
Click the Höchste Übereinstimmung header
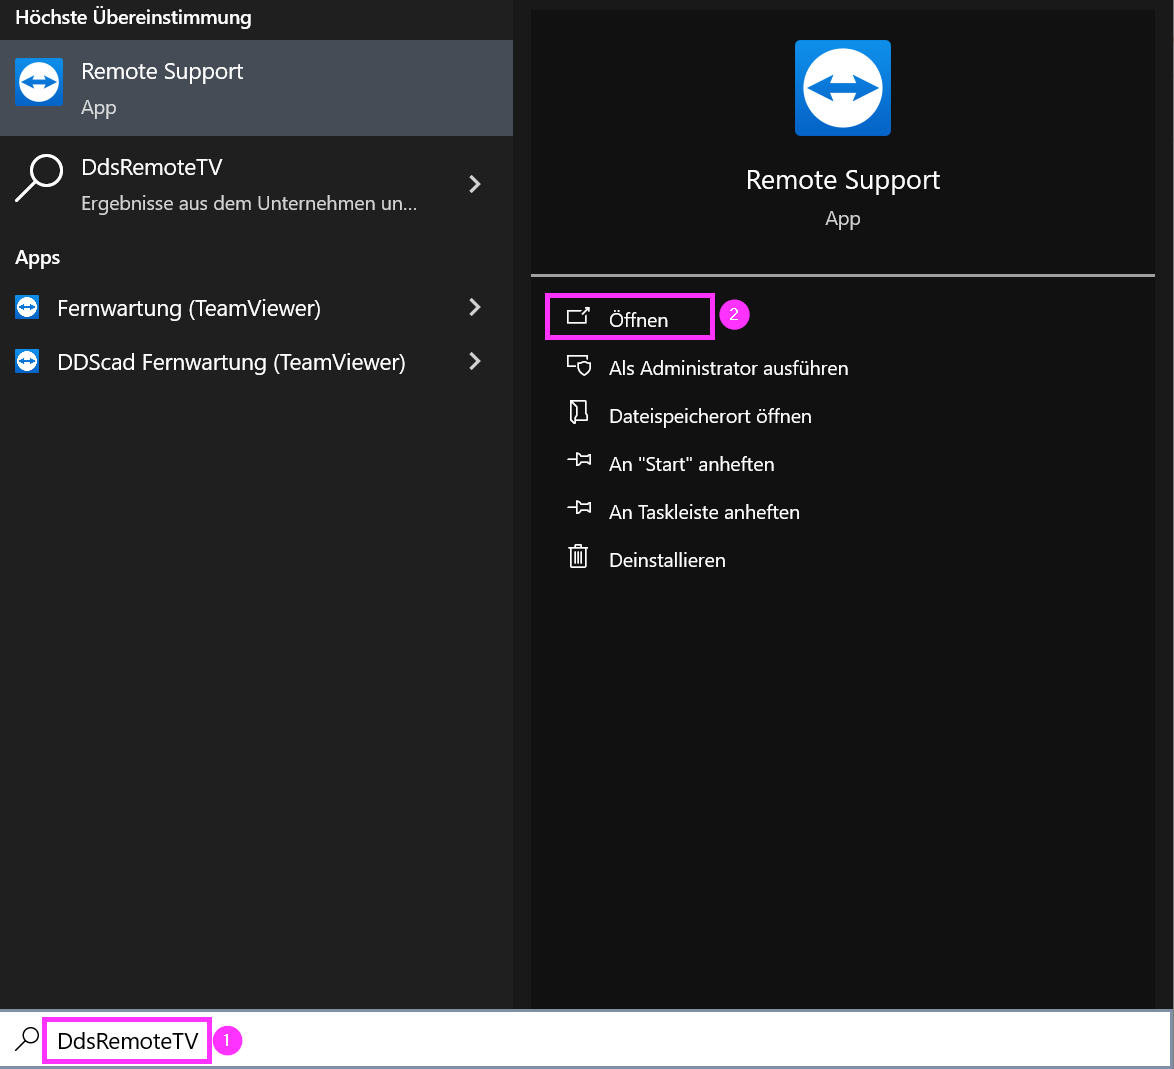point(133,17)
